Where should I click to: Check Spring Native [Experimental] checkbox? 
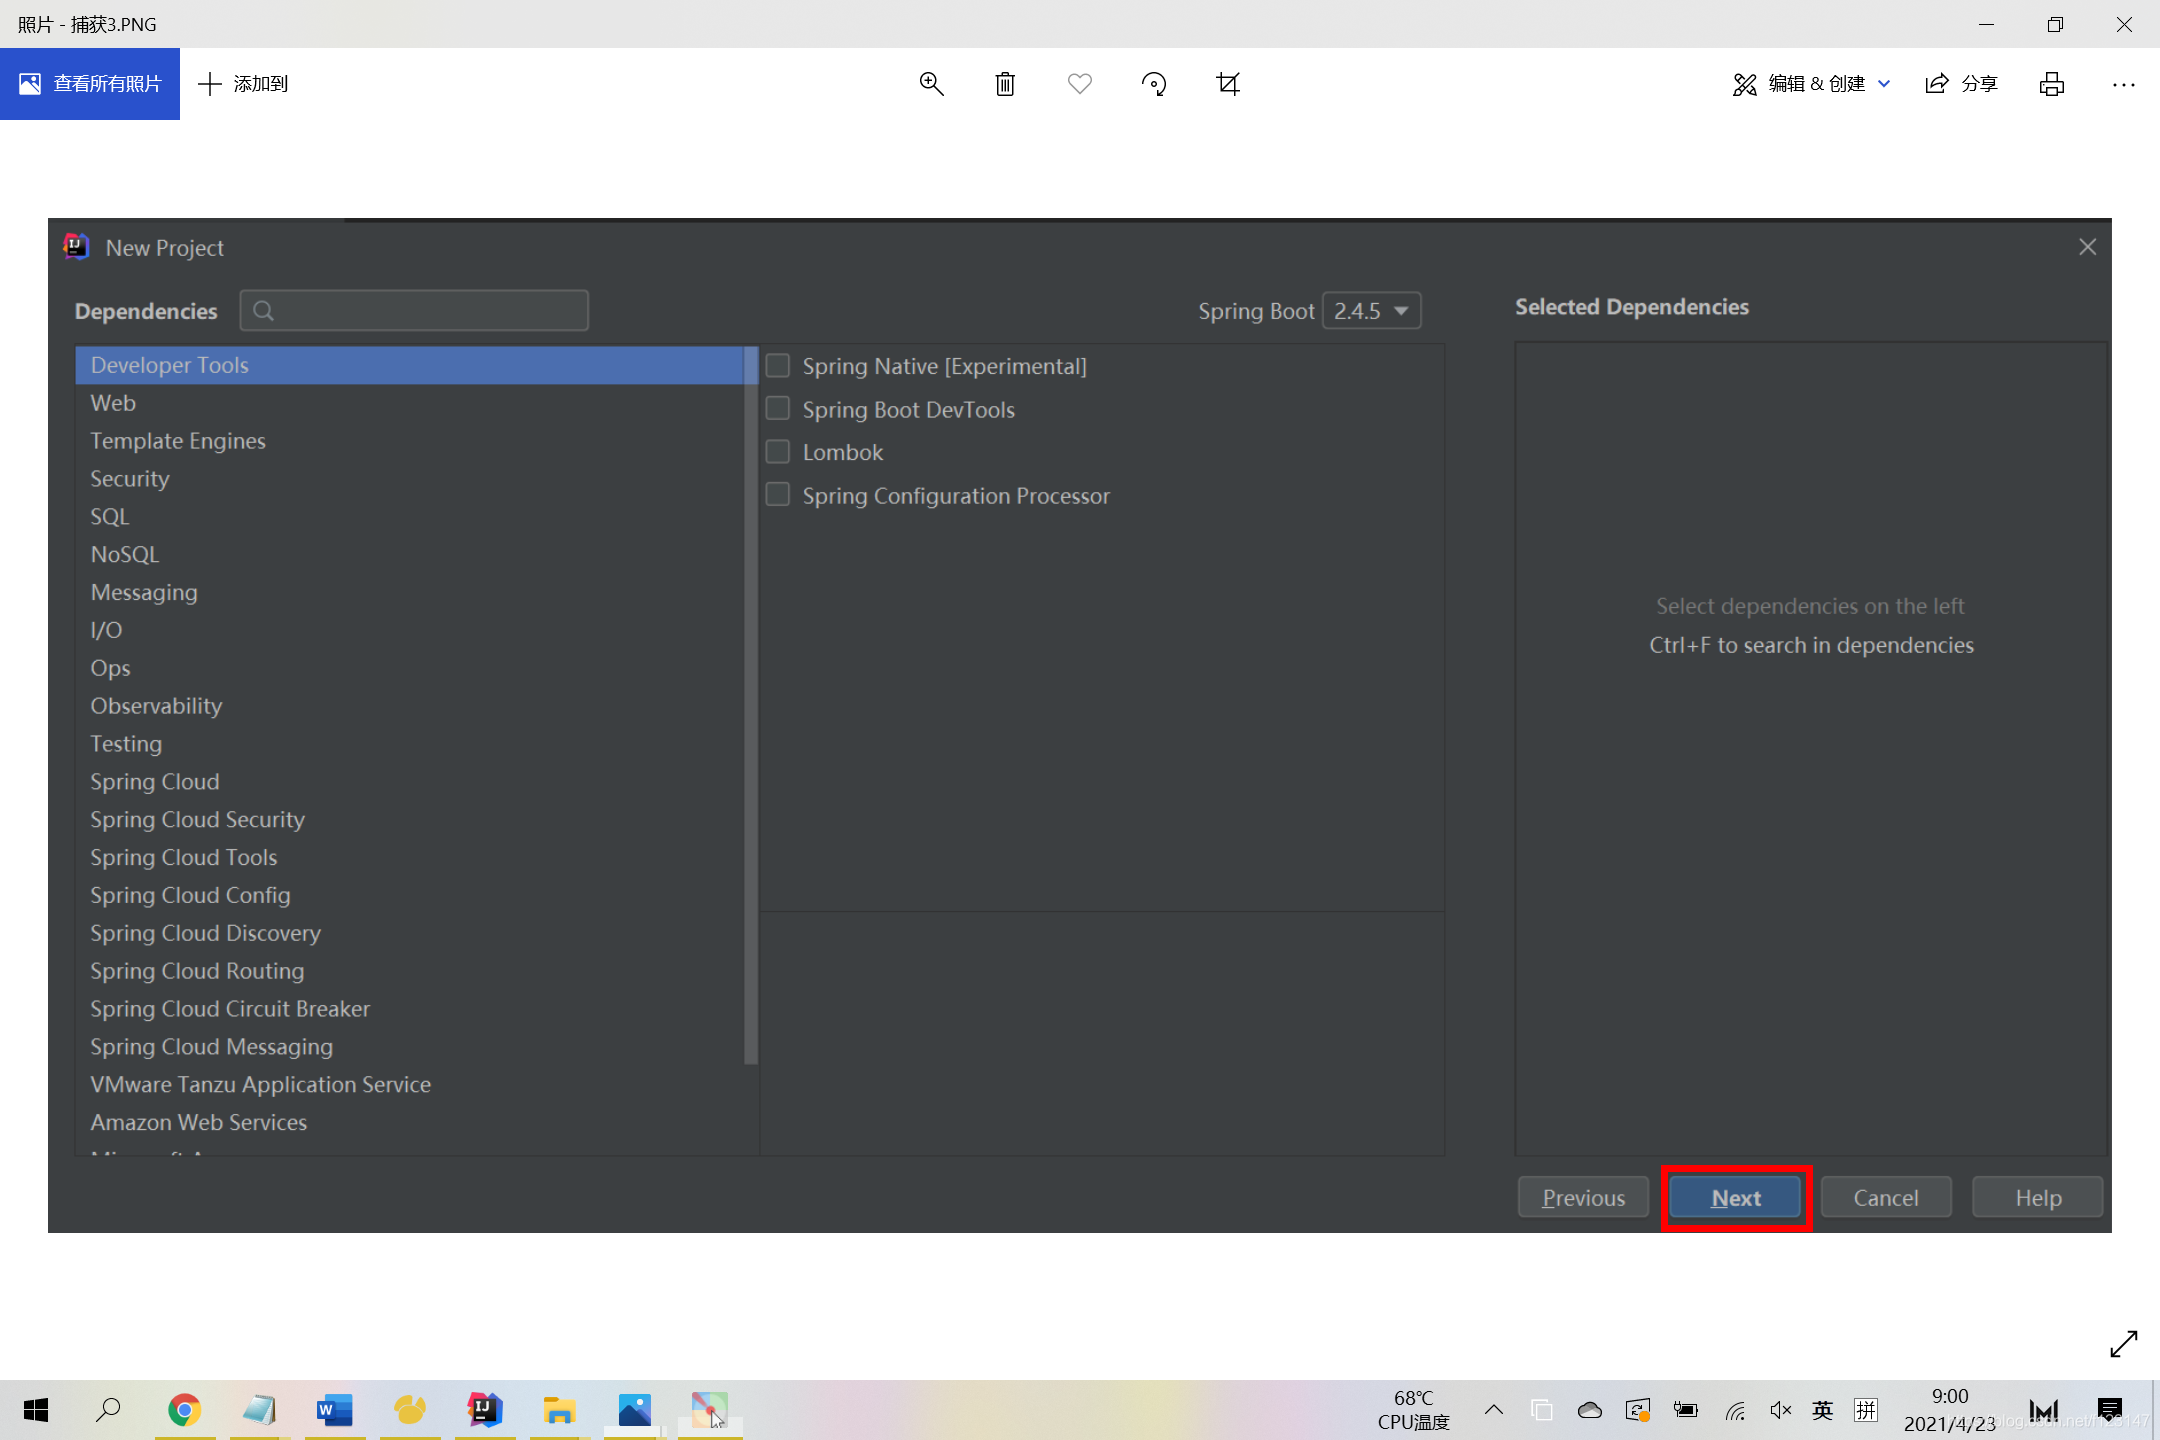tap(778, 366)
